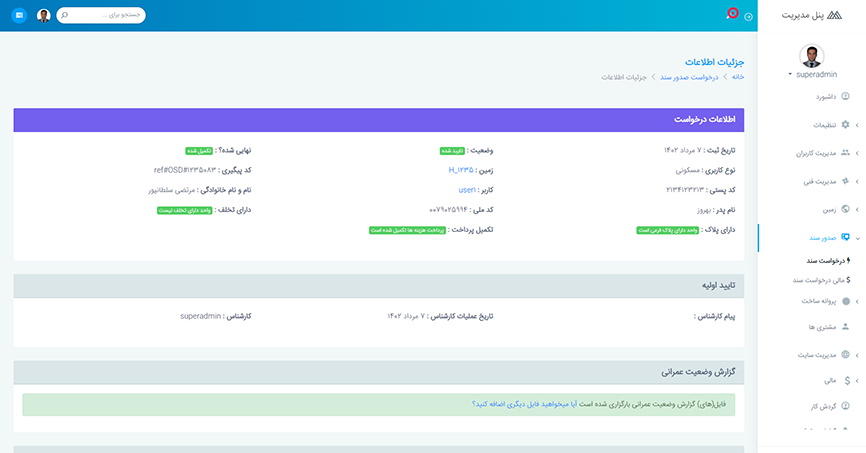
Task: Click the sidebar collapse arrow icon in header
Action: tap(749, 17)
